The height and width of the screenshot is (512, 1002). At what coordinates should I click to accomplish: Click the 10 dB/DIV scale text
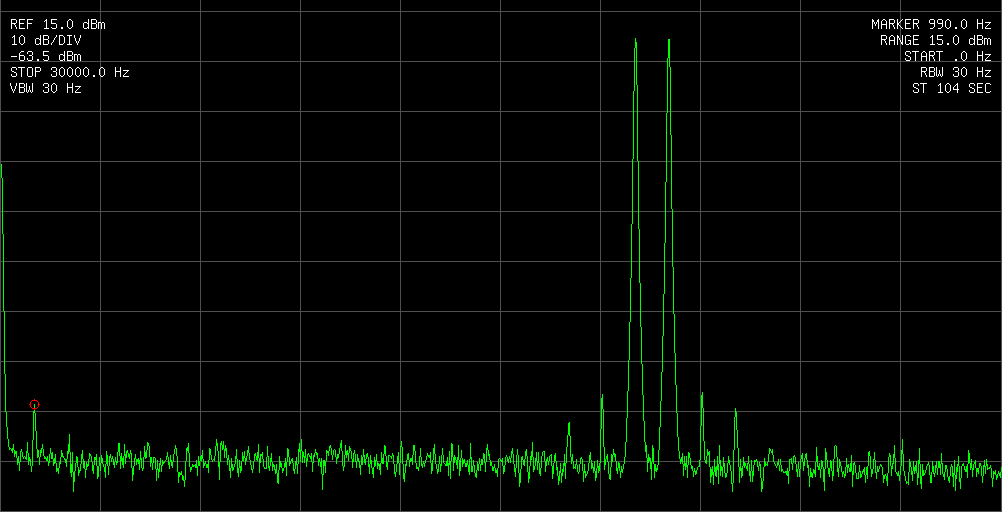[x=46, y=41]
